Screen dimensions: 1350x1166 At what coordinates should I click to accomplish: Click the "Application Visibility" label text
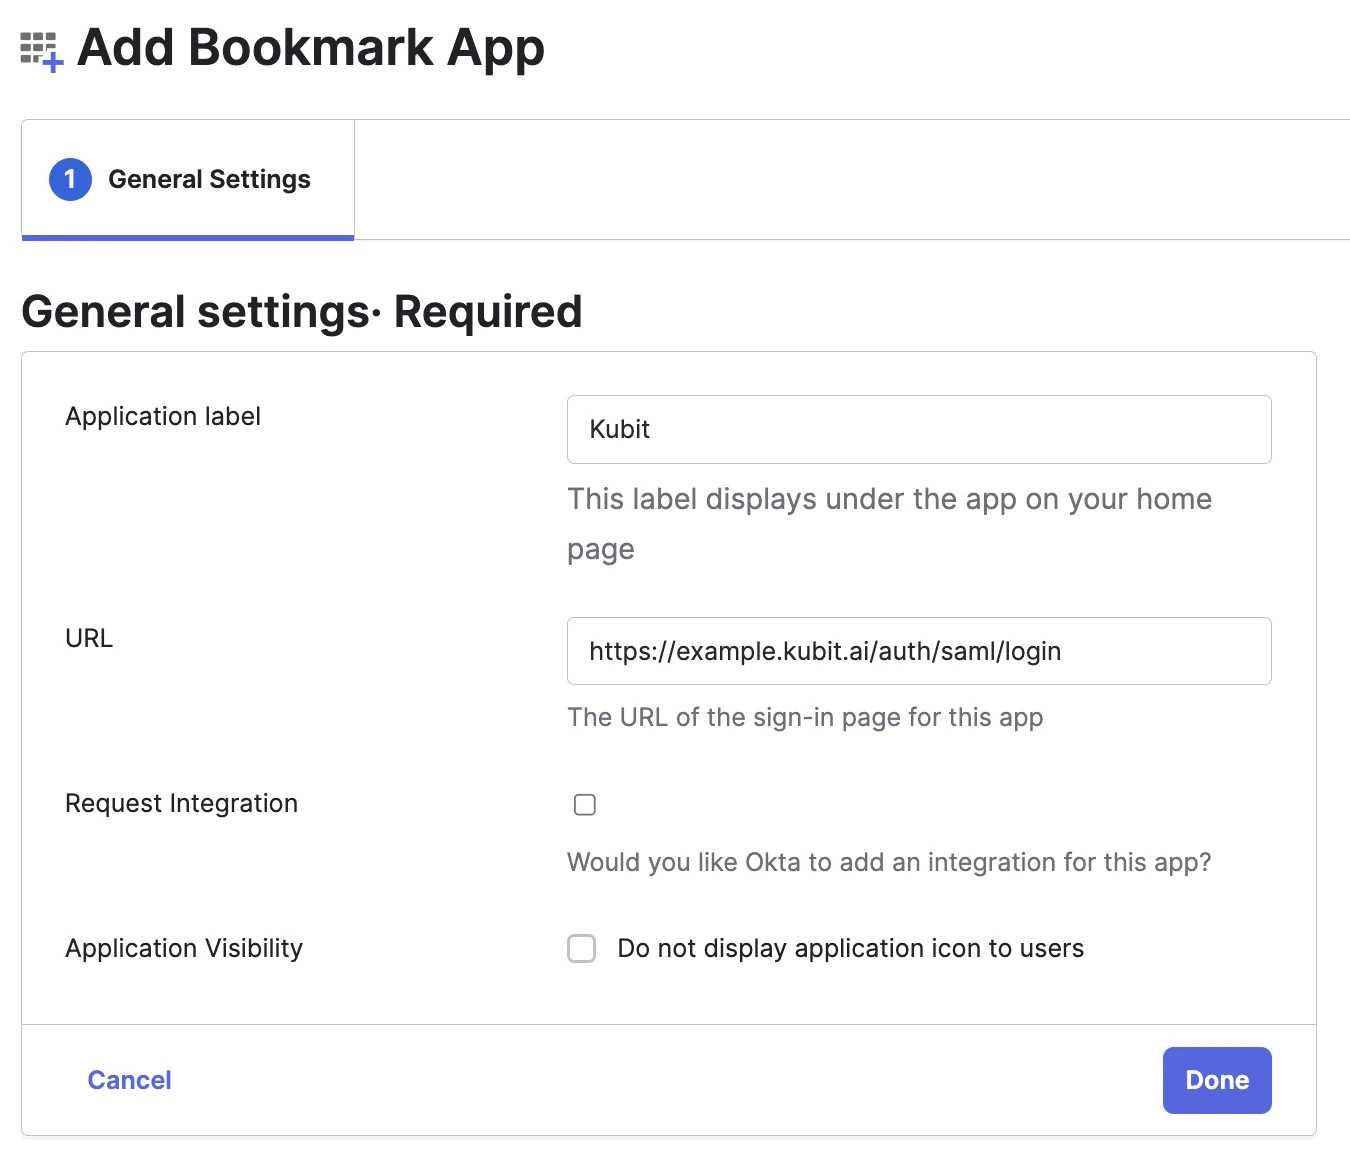pyautogui.click(x=184, y=948)
